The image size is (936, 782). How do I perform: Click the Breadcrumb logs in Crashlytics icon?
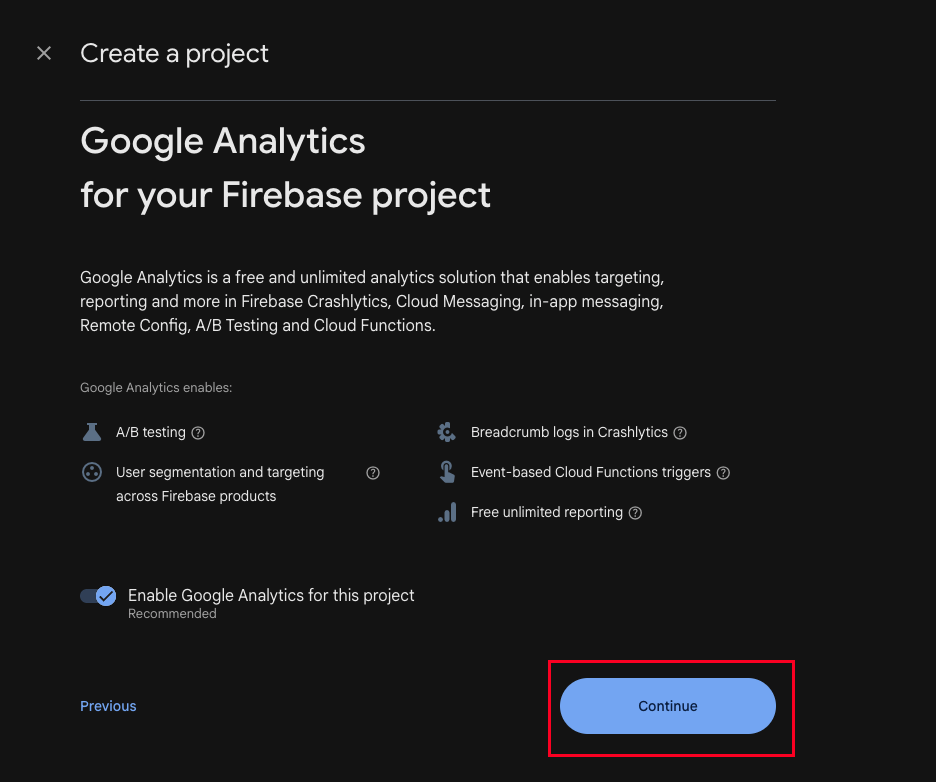[x=447, y=432]
